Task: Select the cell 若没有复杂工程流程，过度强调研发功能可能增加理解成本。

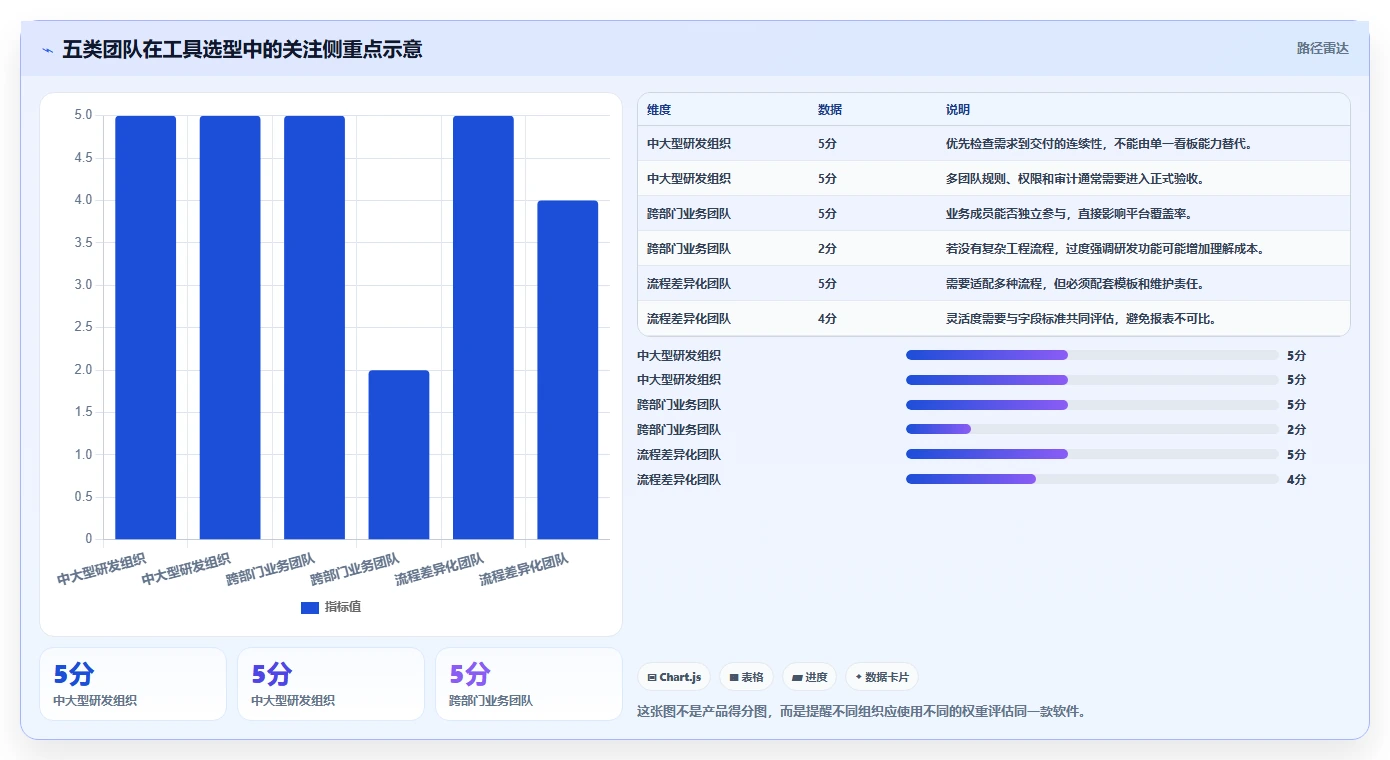Action: tap(1105, 249)
